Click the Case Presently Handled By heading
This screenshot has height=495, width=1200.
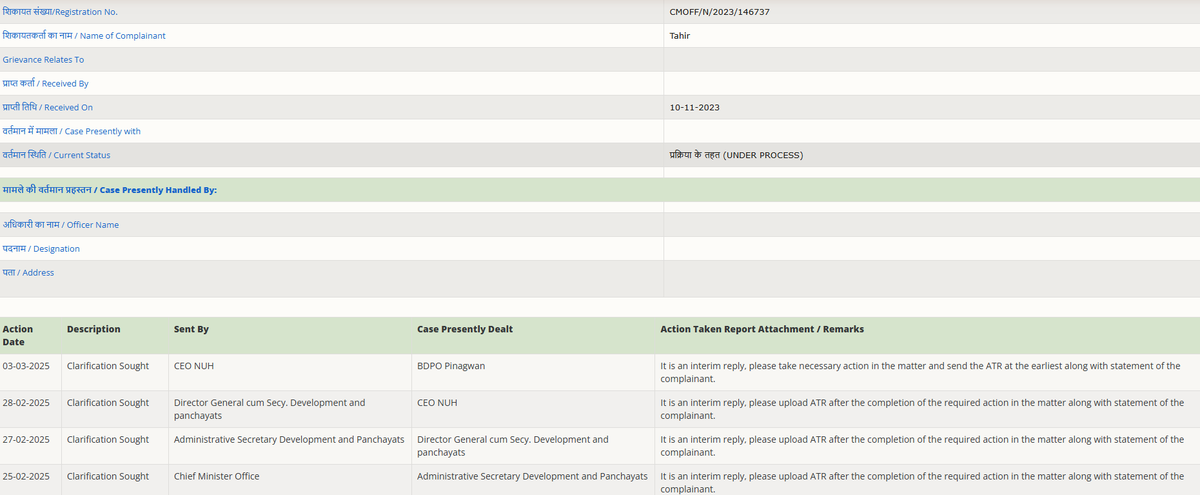coord(110,189)
